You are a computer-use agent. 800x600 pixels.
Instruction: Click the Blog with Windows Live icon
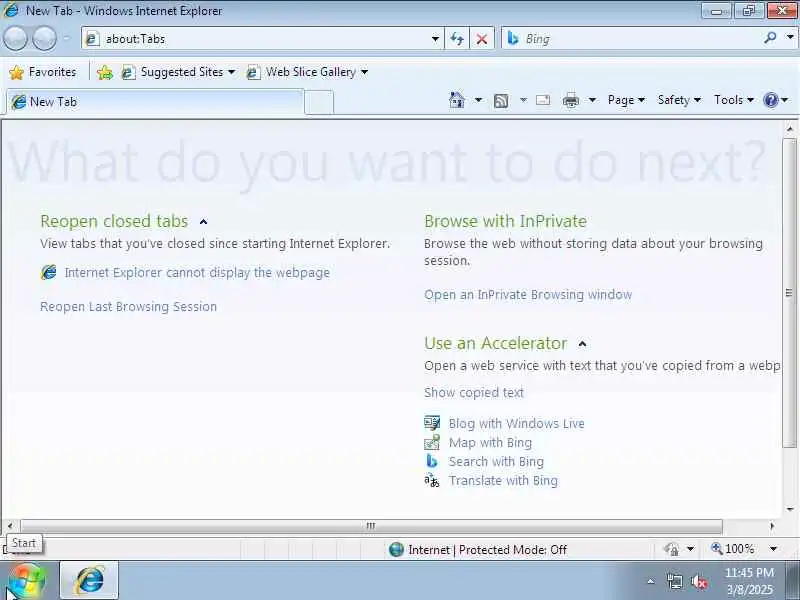[x=432, y=423]
